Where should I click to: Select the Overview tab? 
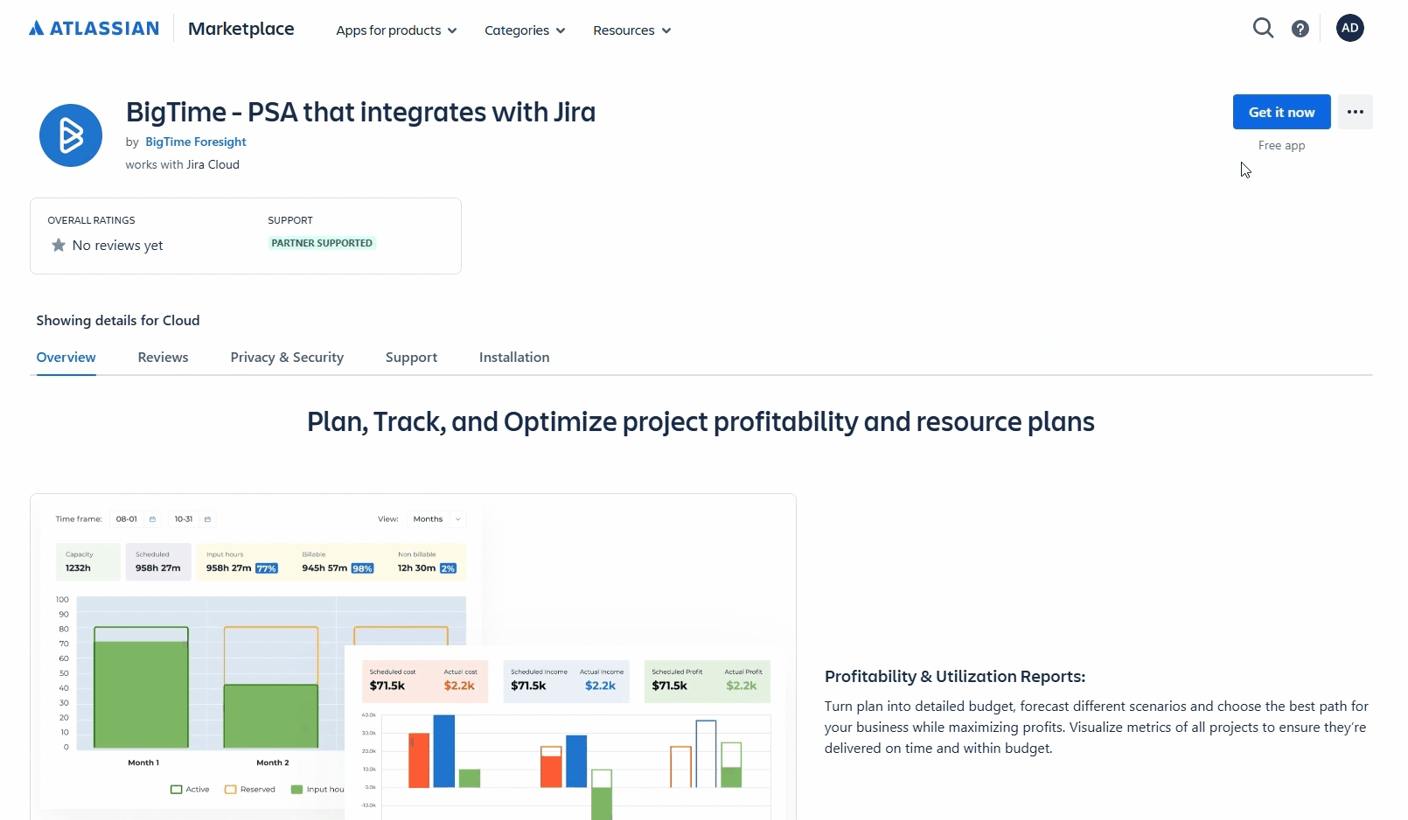point(66,357)
